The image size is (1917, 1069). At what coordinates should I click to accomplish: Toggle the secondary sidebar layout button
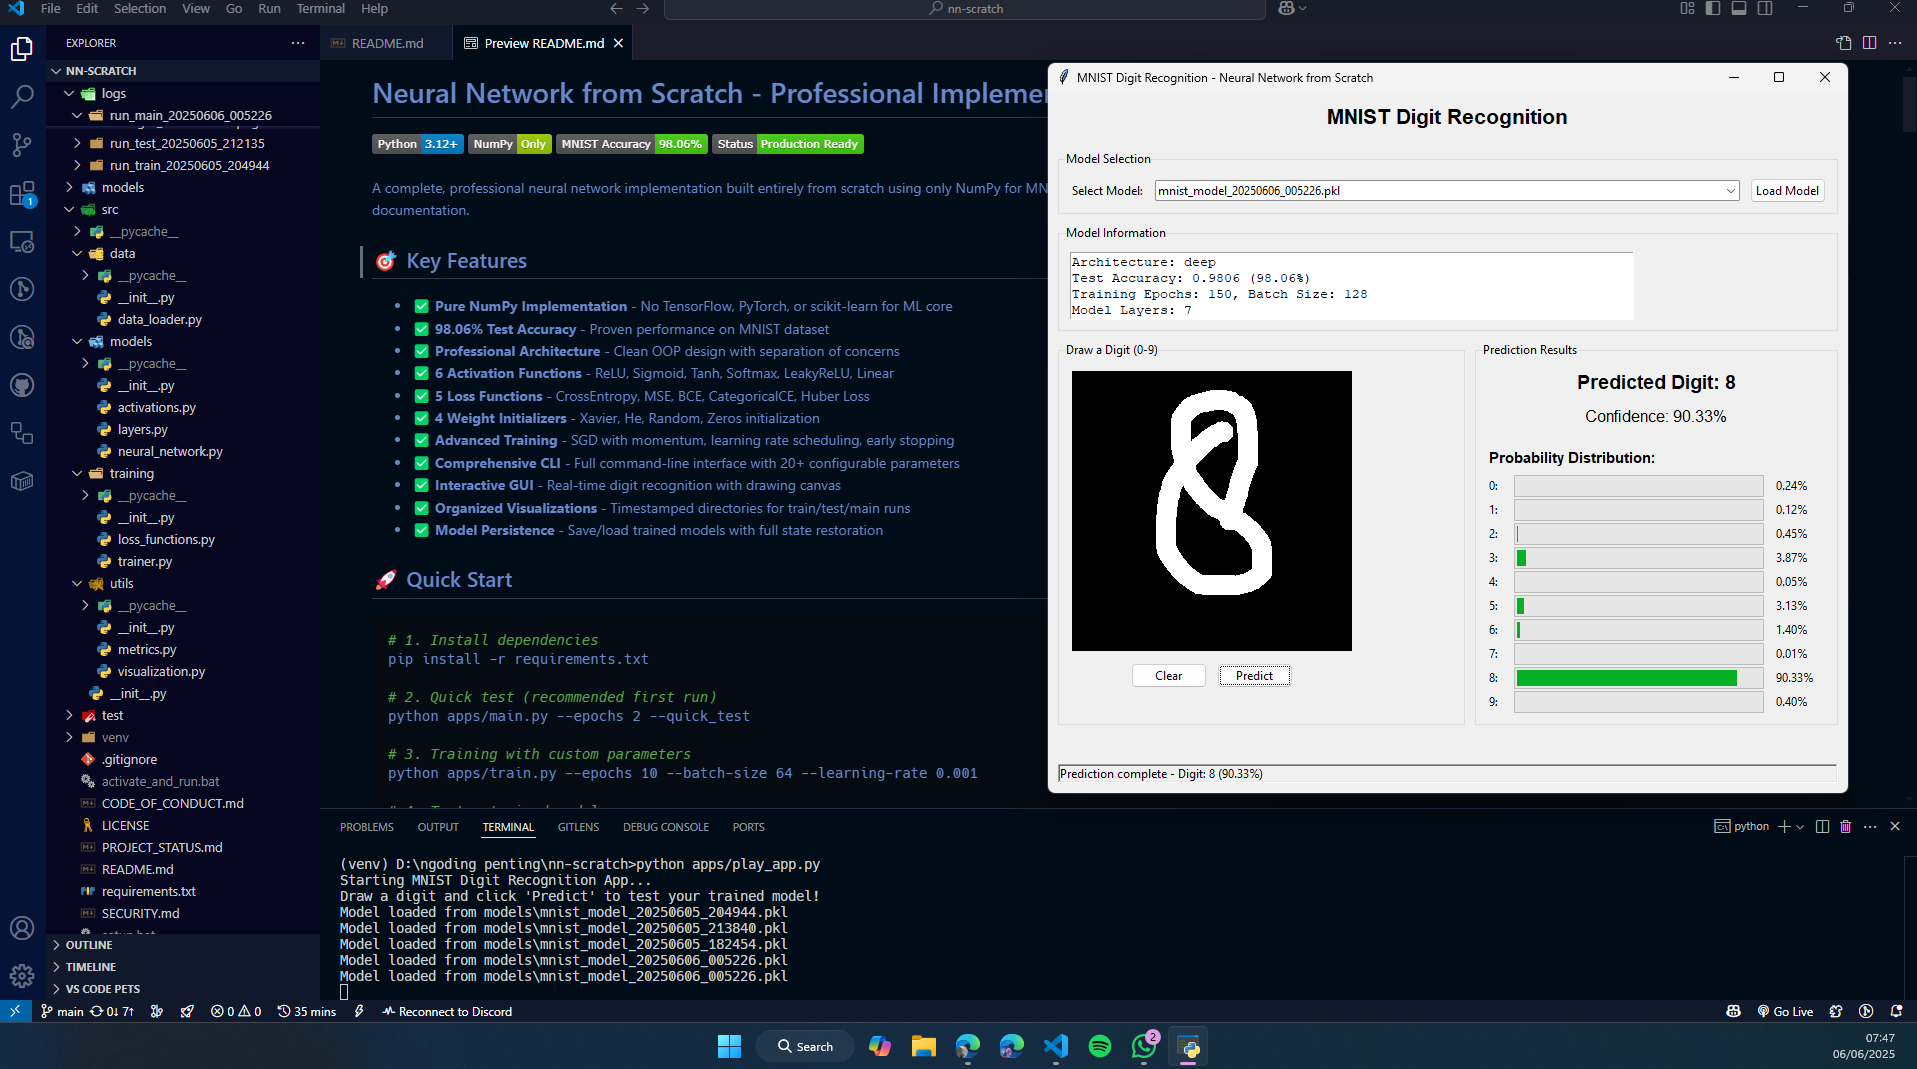[1765, 9]
